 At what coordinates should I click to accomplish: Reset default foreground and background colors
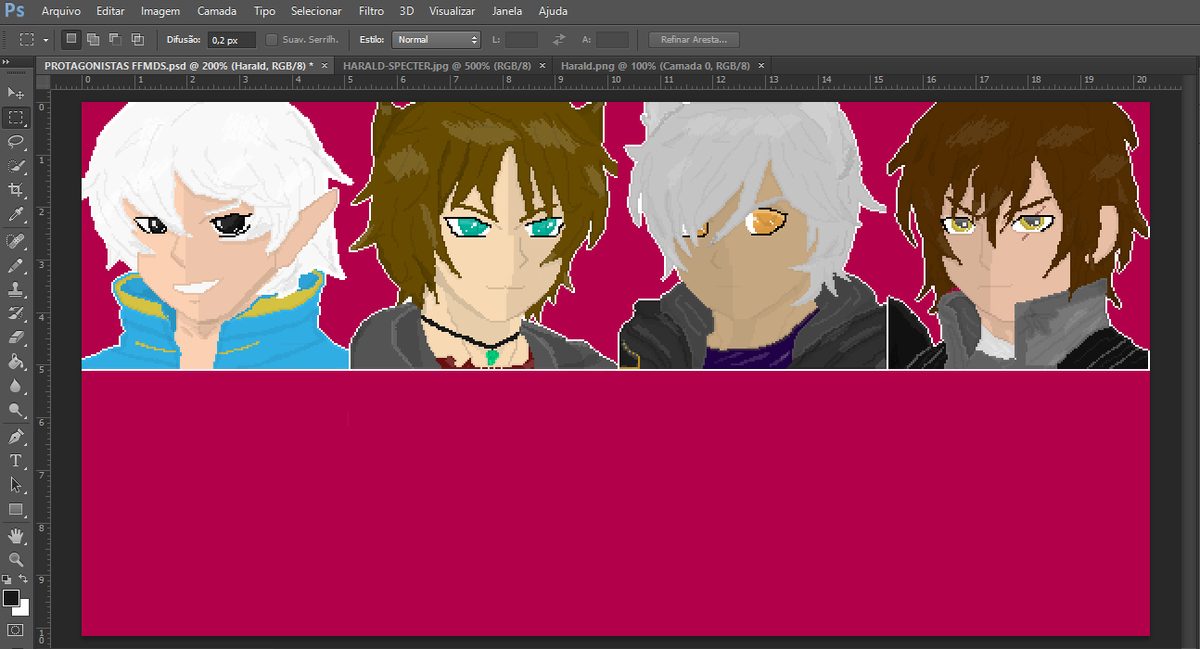click(6, 579)
